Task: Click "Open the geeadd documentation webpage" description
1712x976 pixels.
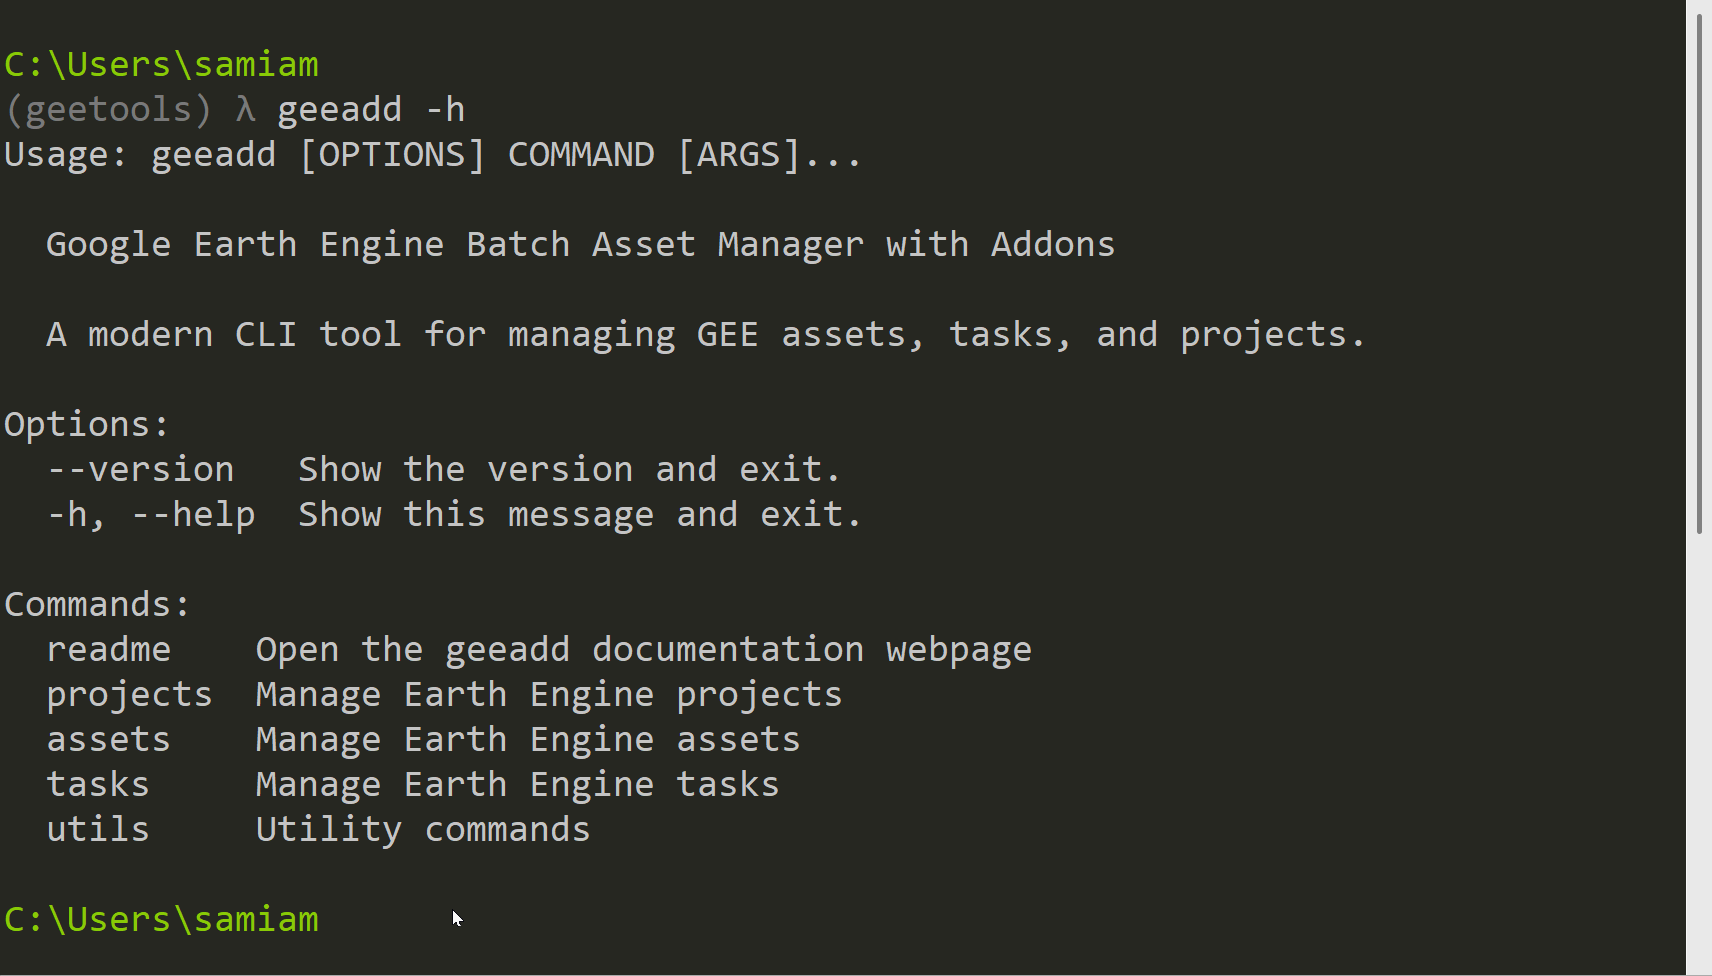Action: click(x=643, y=650)
